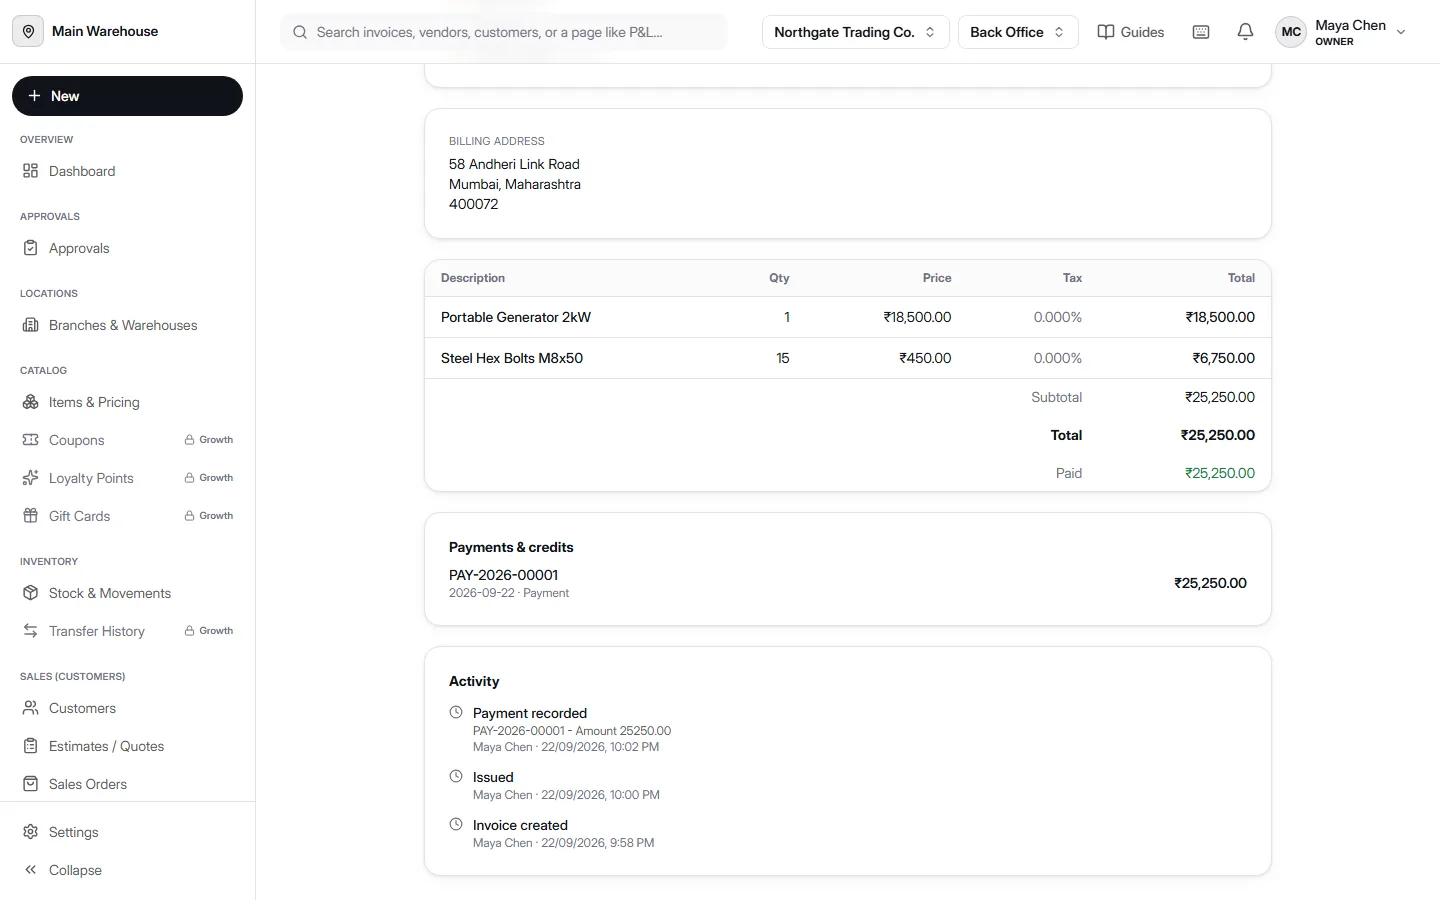The image size is (1440, 900).
Task: Click the Transfer History arrows icon
Action: tap(31, 631)
